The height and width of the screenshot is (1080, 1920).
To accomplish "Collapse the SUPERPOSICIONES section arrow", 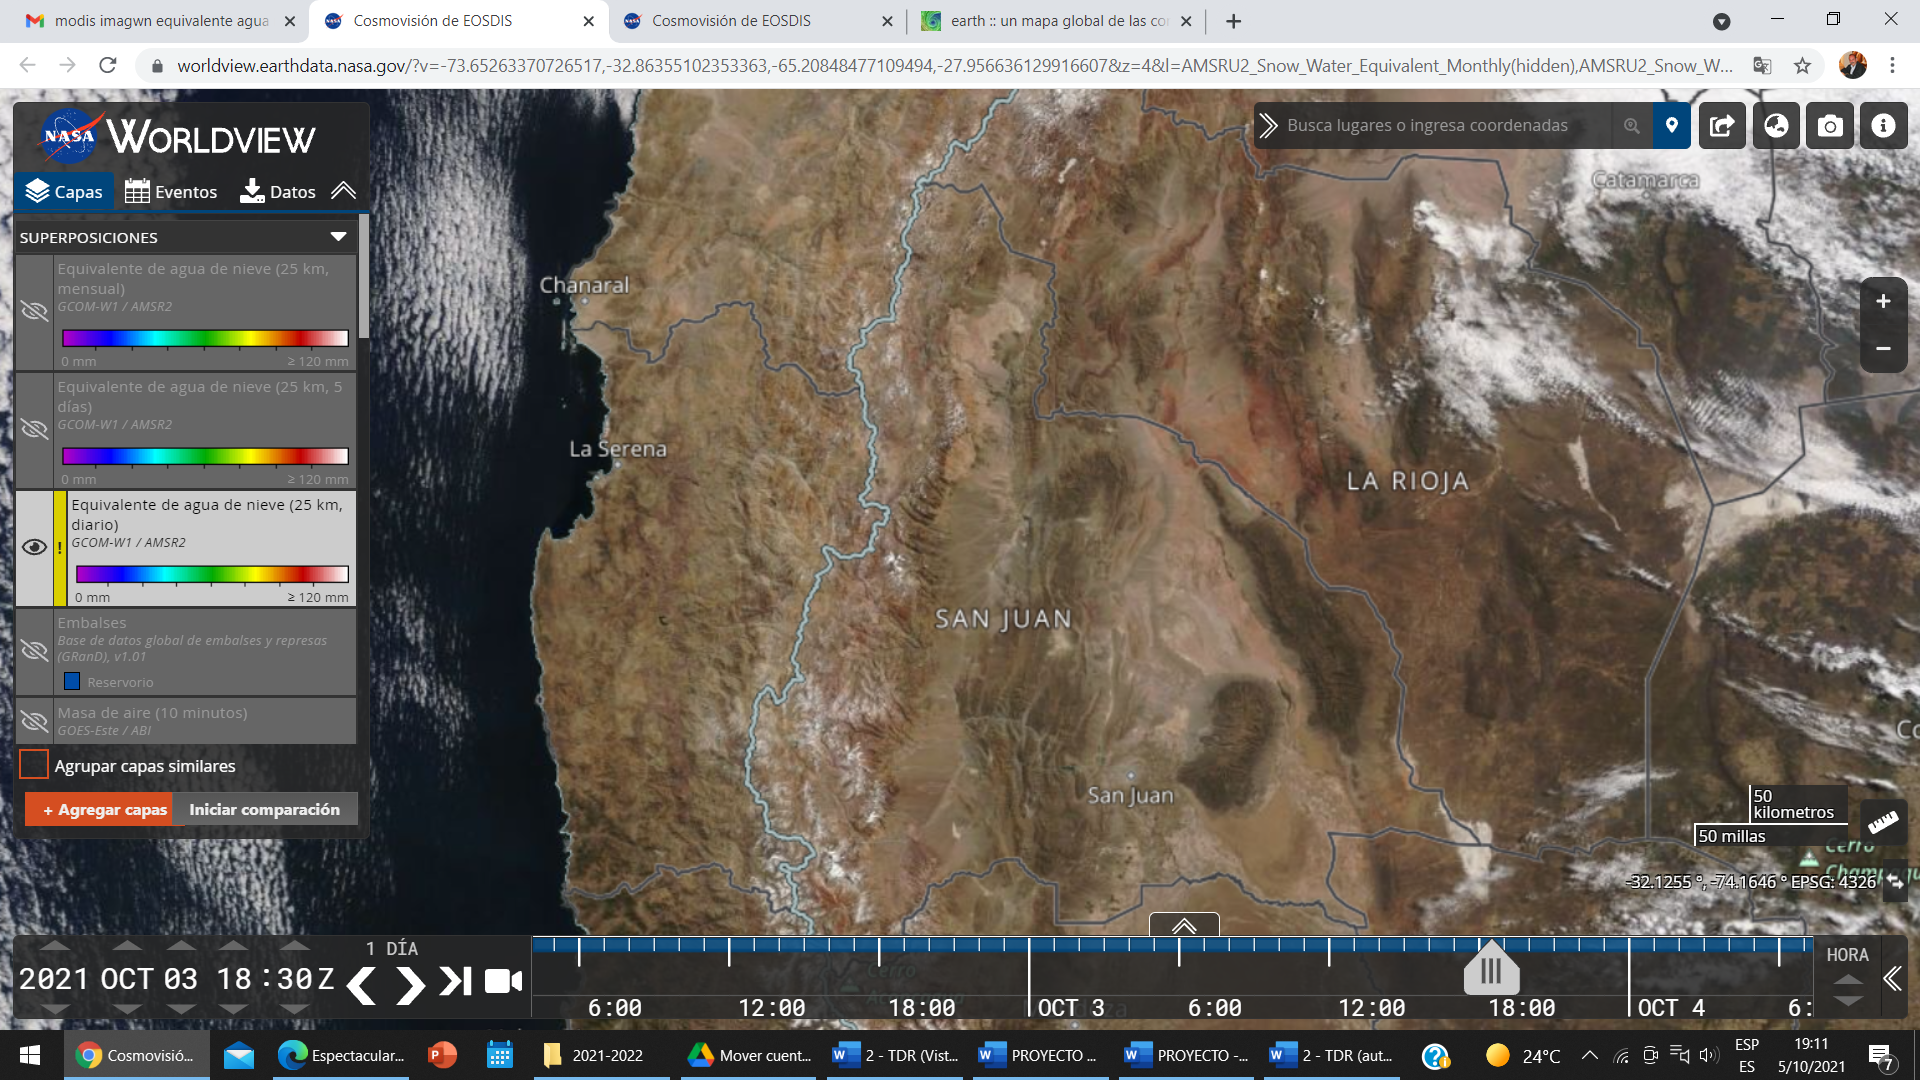I will (338, 237).
